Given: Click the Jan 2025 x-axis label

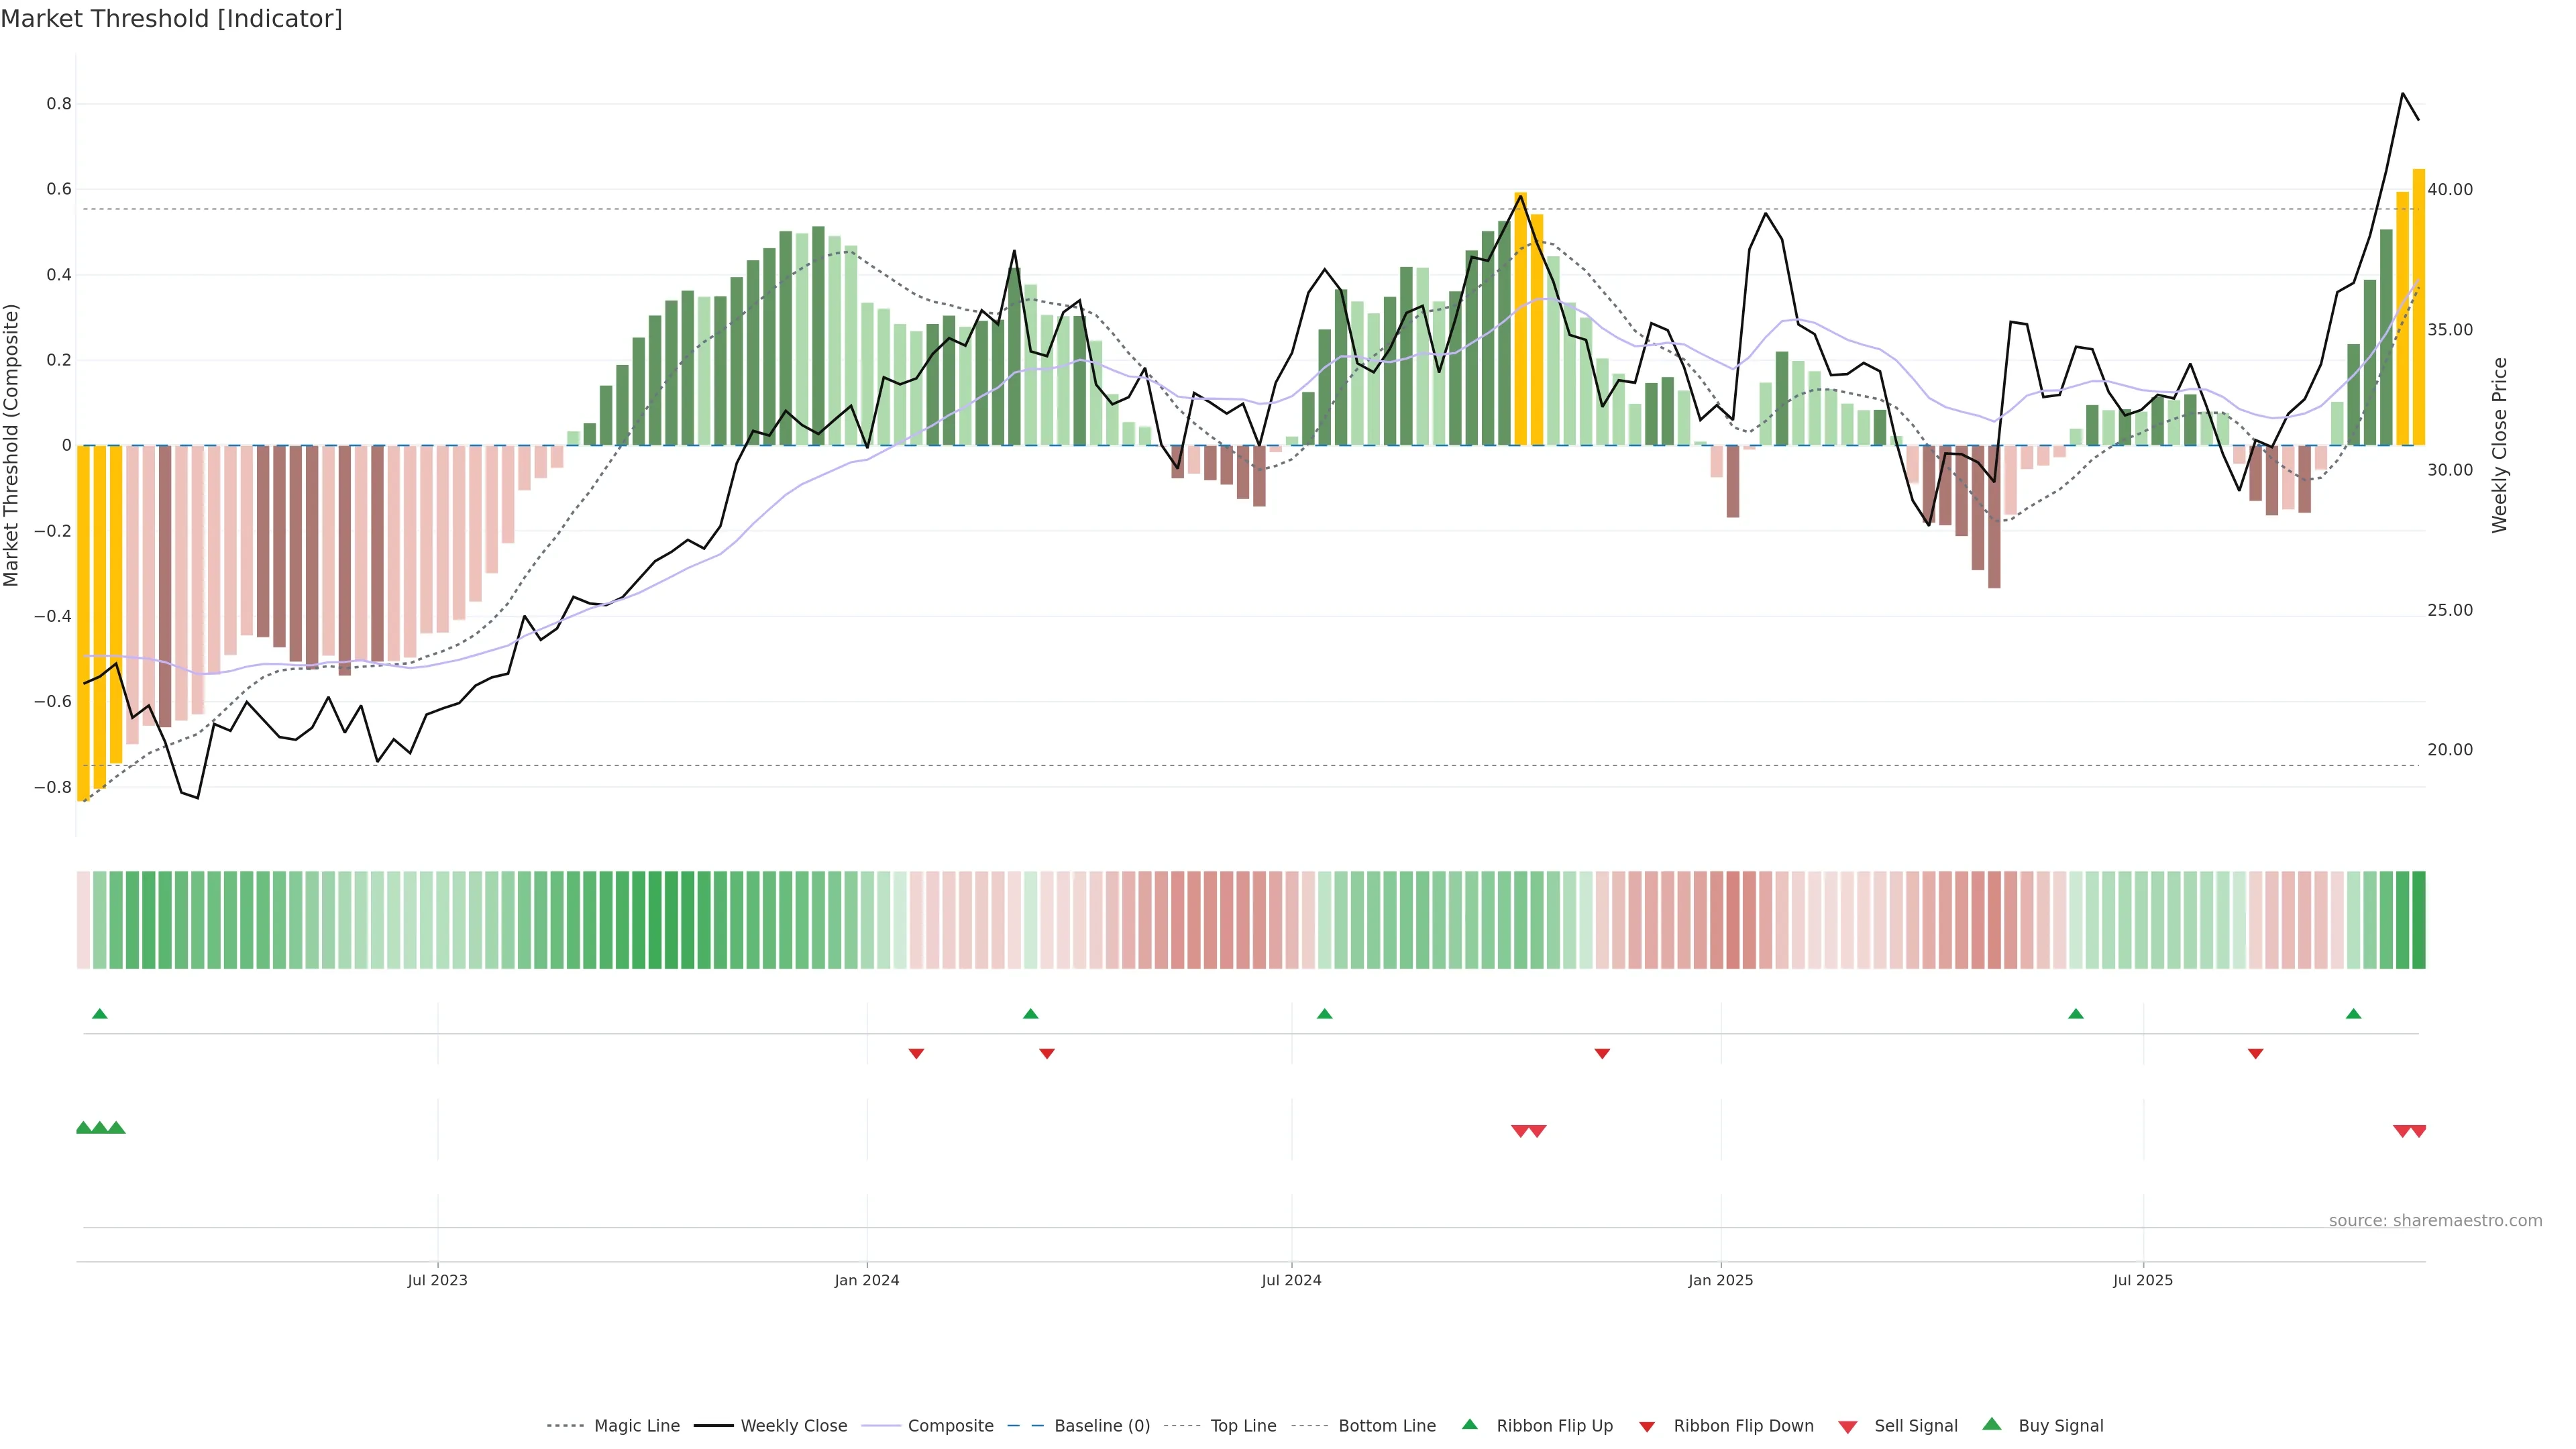Looking at the screenshot, I should pos(1720,1280).
